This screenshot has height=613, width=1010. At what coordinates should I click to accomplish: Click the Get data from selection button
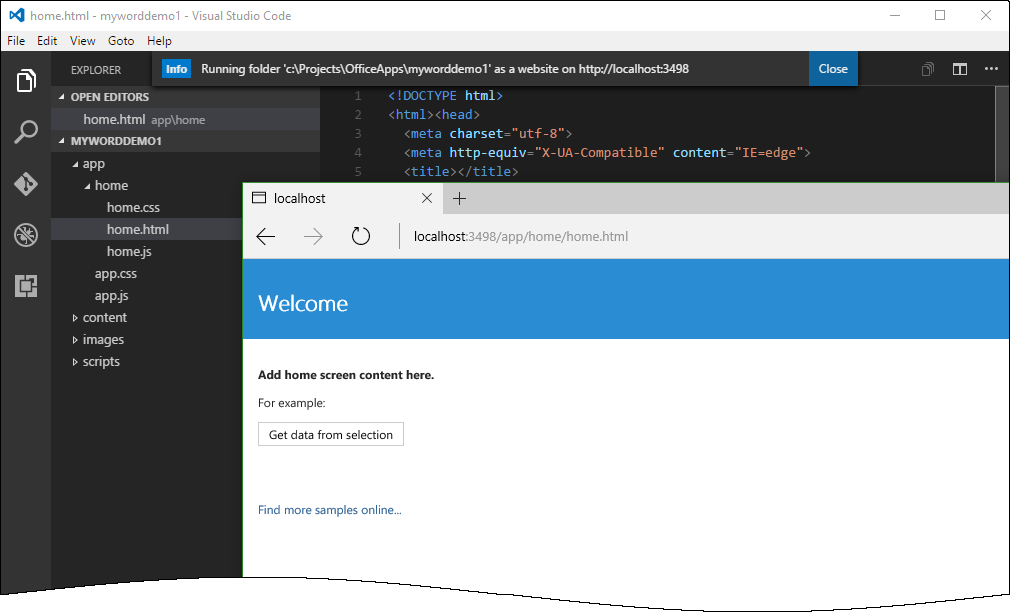coord(331,435)
